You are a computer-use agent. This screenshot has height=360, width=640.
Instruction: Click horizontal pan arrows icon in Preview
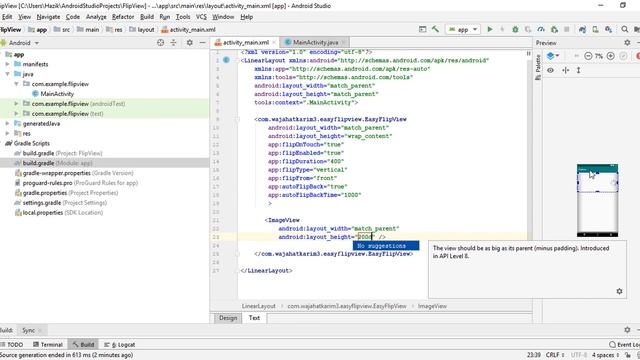point(565,70)
